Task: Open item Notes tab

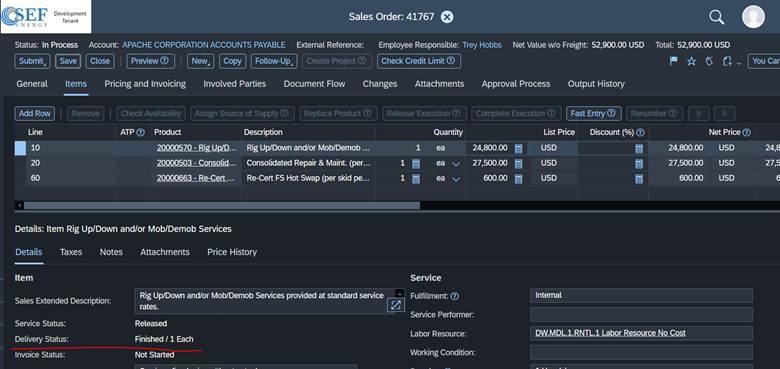Action: click(111, 252)
